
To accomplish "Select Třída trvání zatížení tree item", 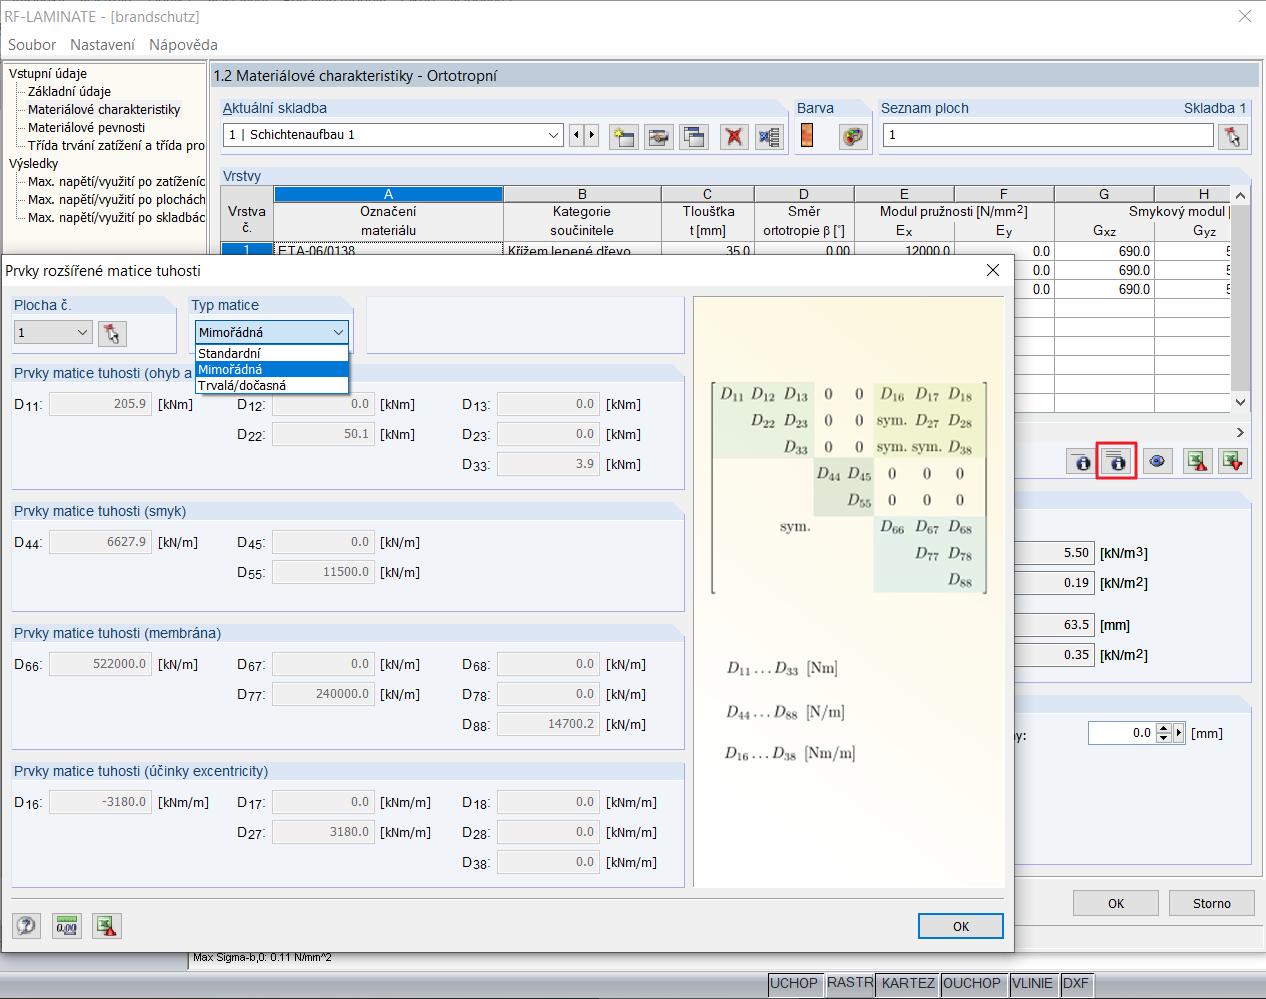I will click(116, 145).
